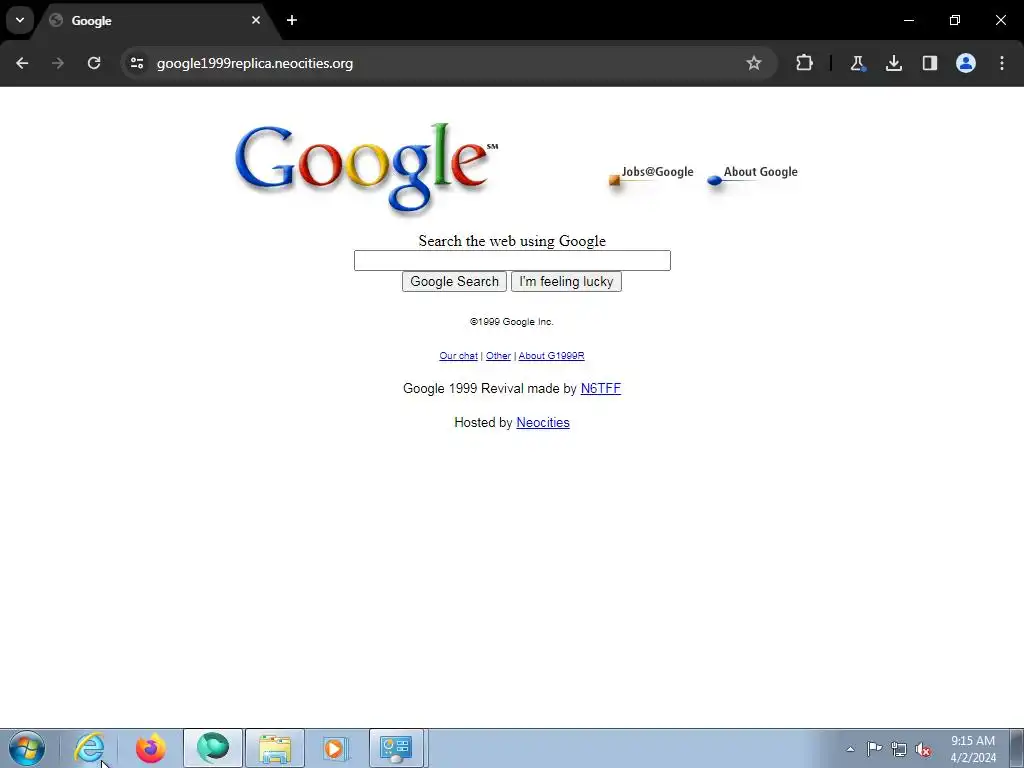Bookmark this page with the star icon

[754, 63]
